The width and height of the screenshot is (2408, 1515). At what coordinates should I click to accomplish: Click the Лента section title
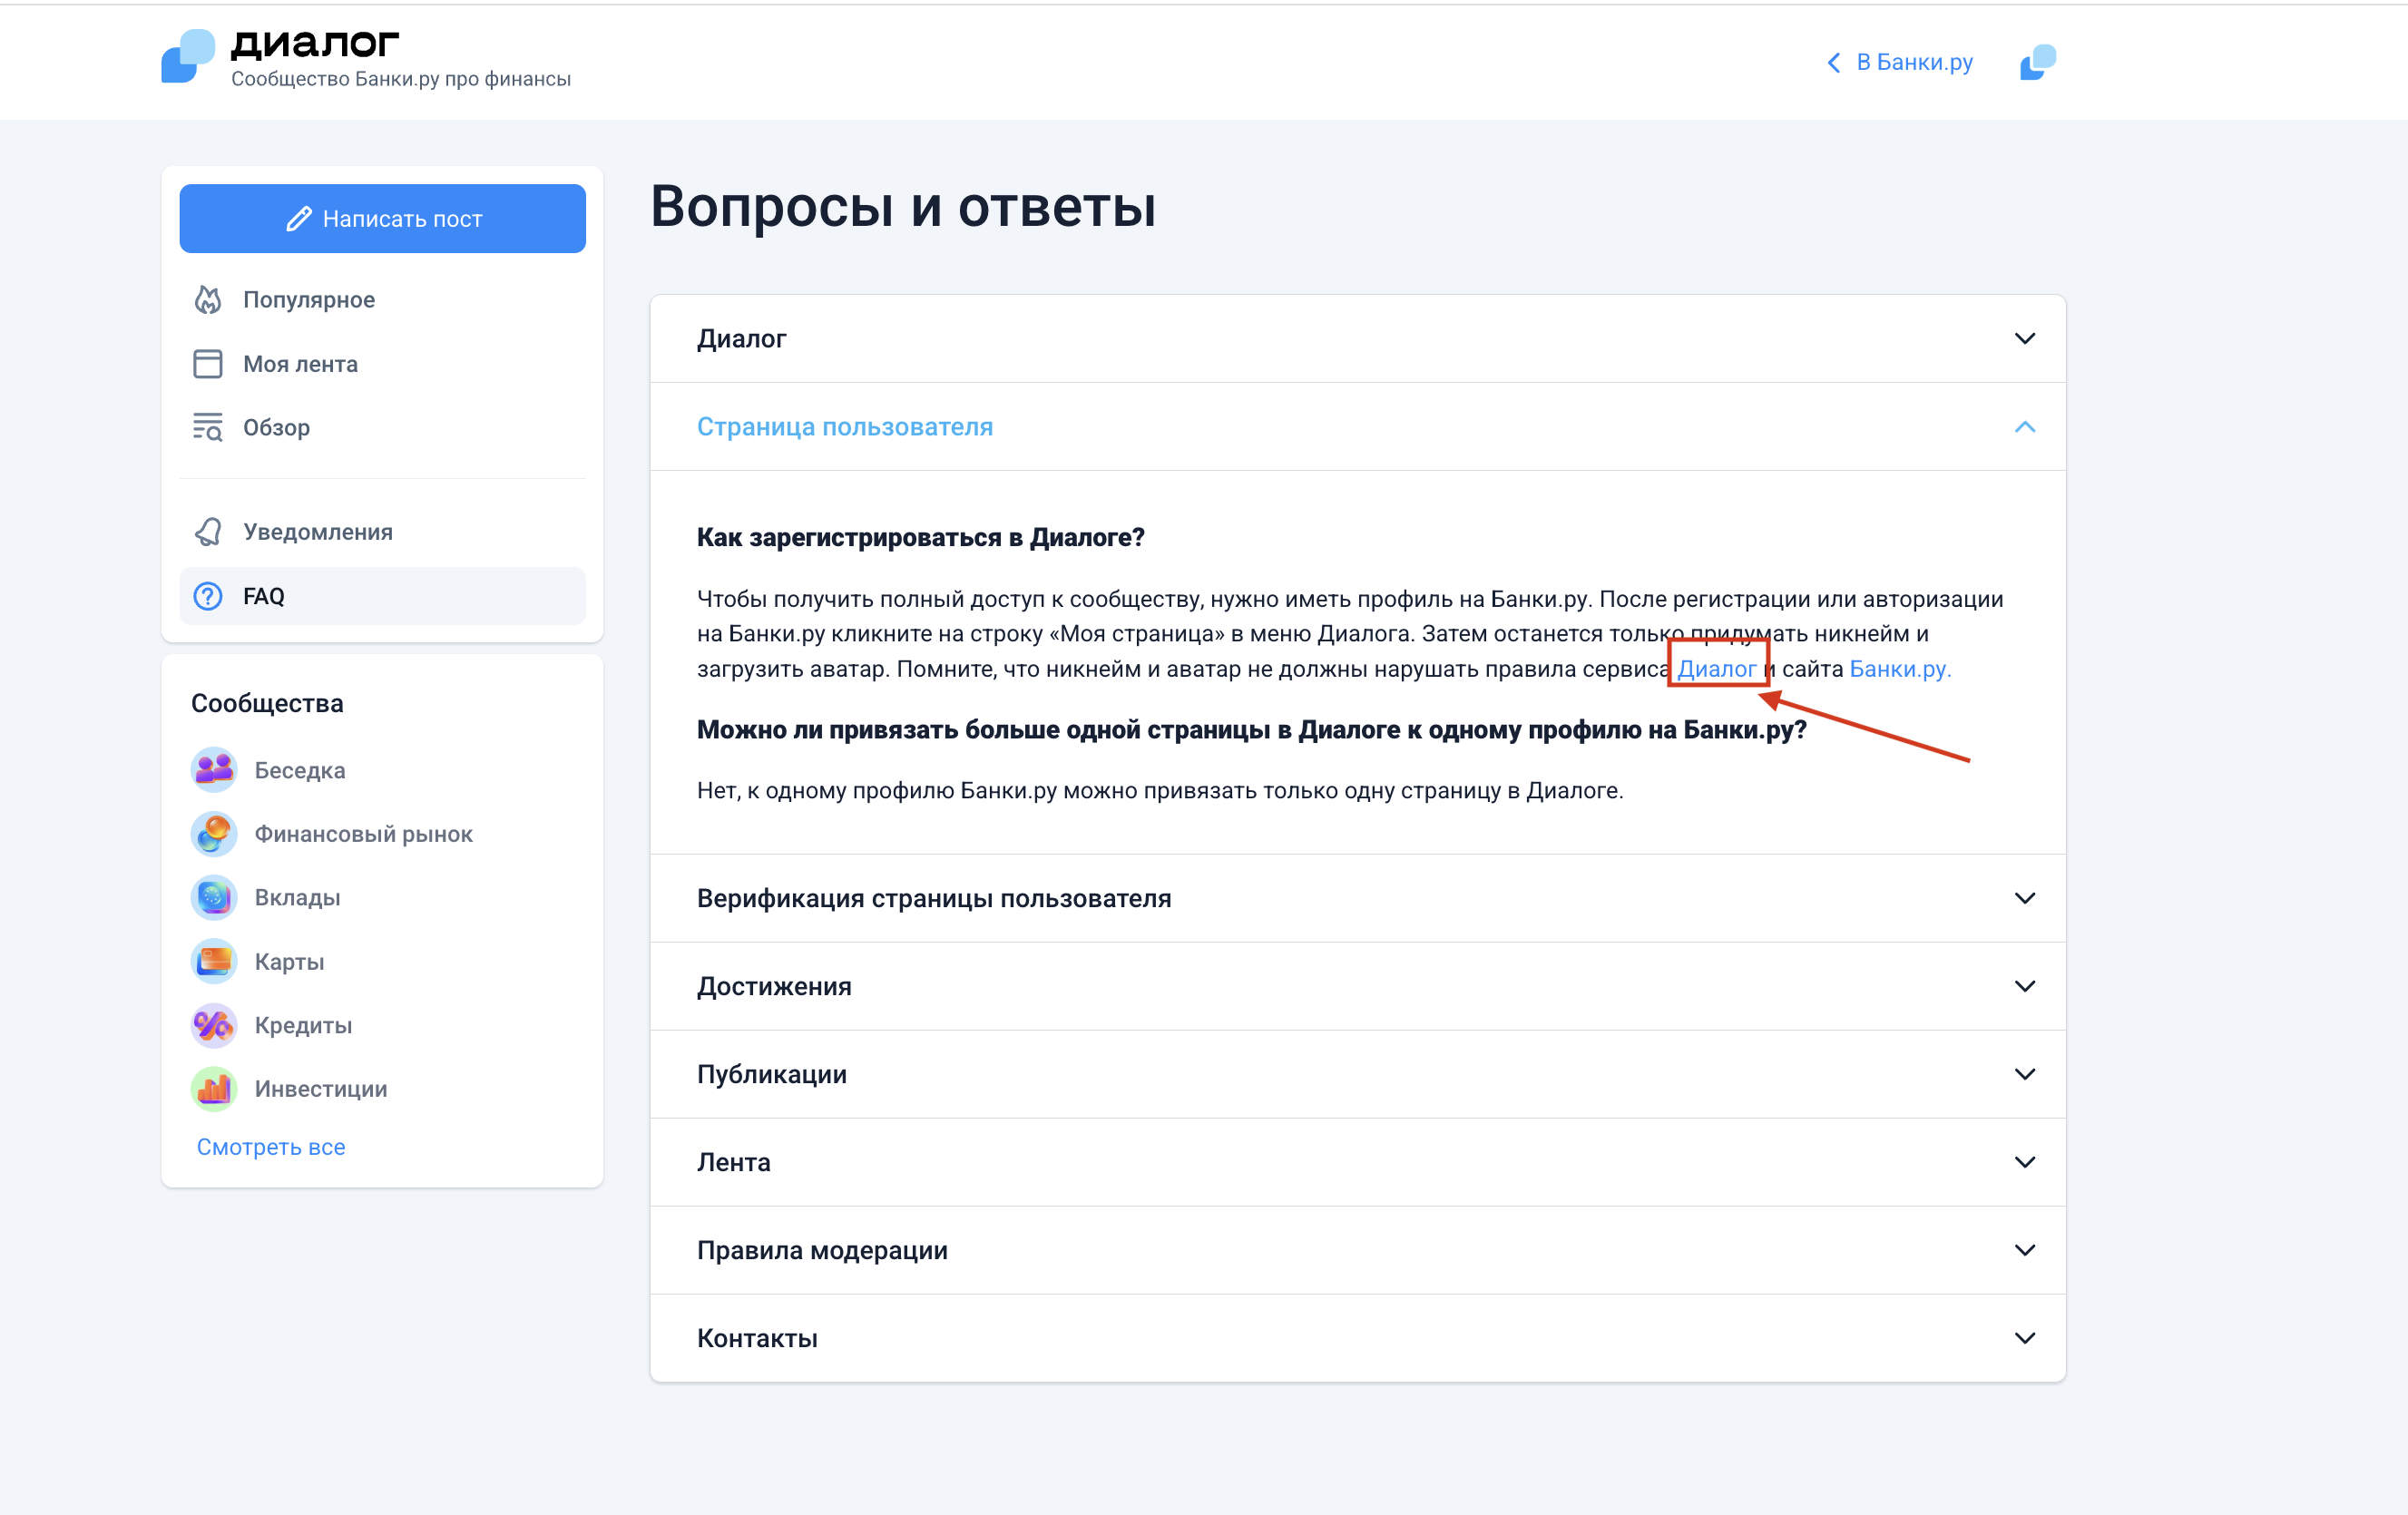click(x=734, y=1162)
